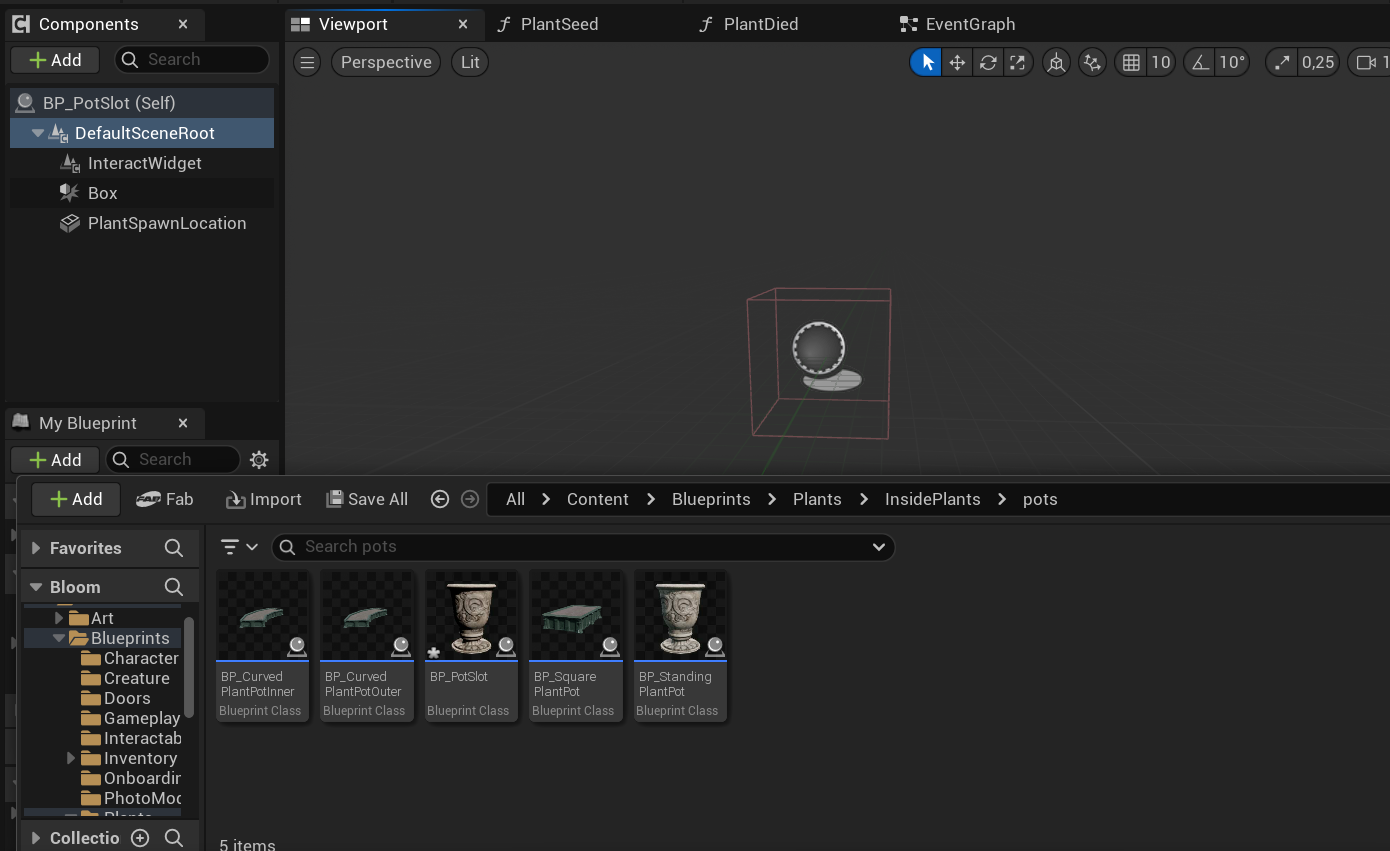Image resolution: width=1390 pixels, height=851 pixels.
Task: Collapse the DefaultSceneRoot tree node
Action: (x=38, y=133)
